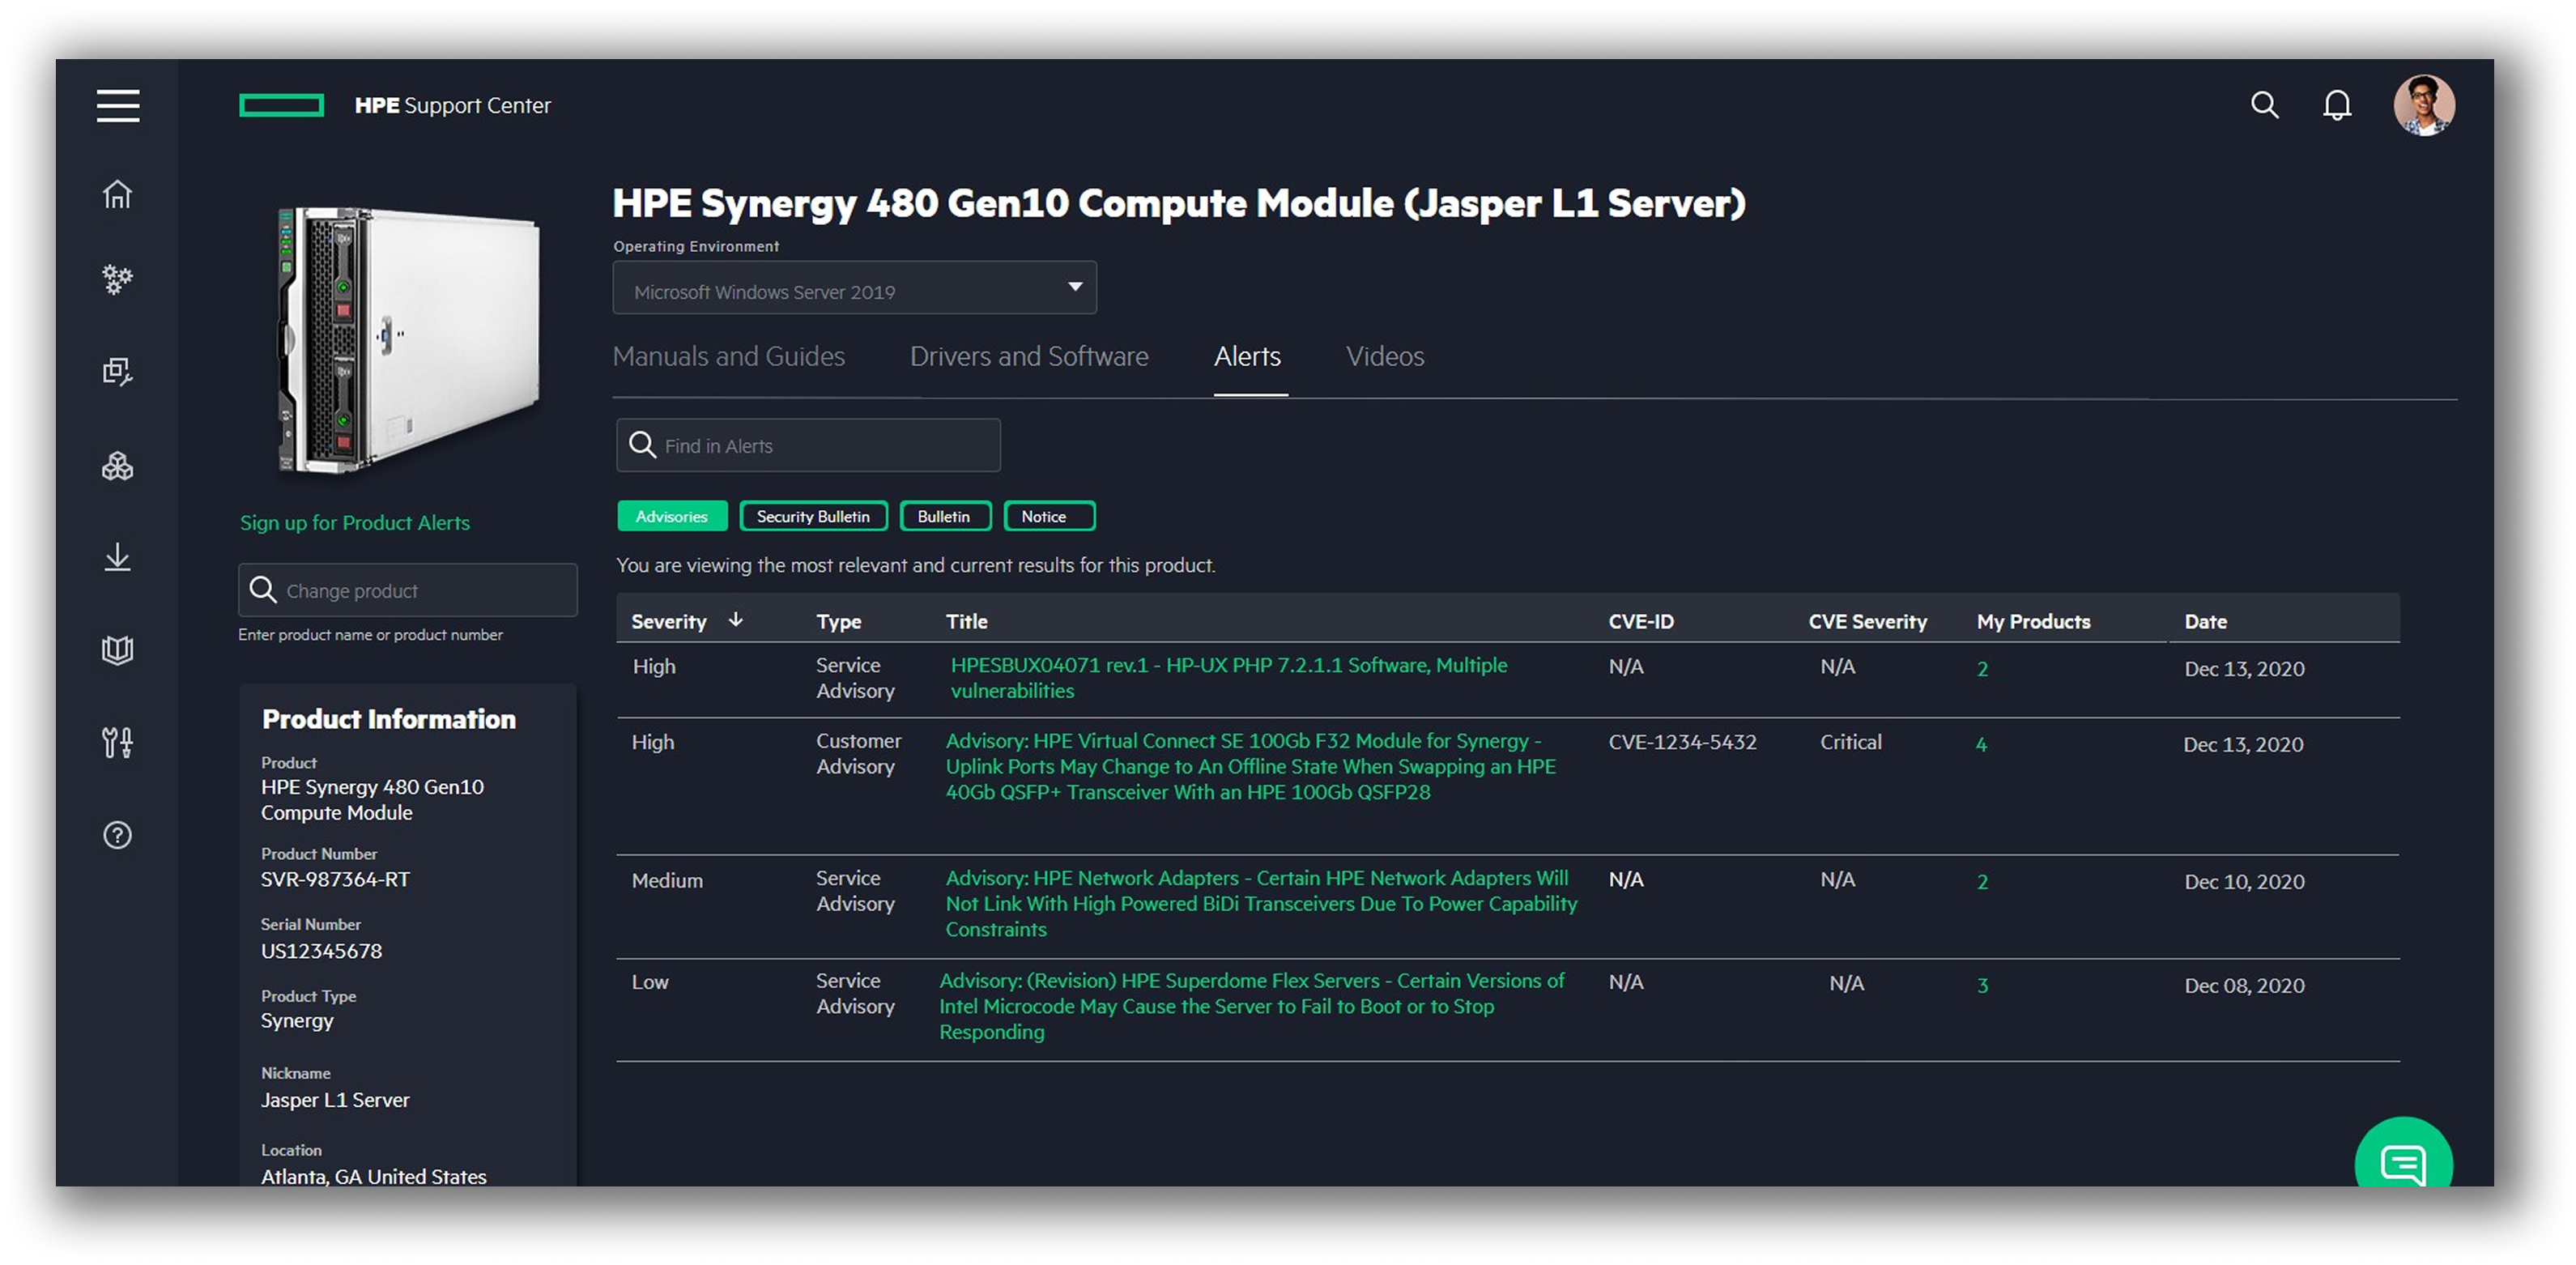Screen dimensions: 2576x1265
Task: Open HPE Network Adapters advisory link
Action: [x=1261, y=903]
